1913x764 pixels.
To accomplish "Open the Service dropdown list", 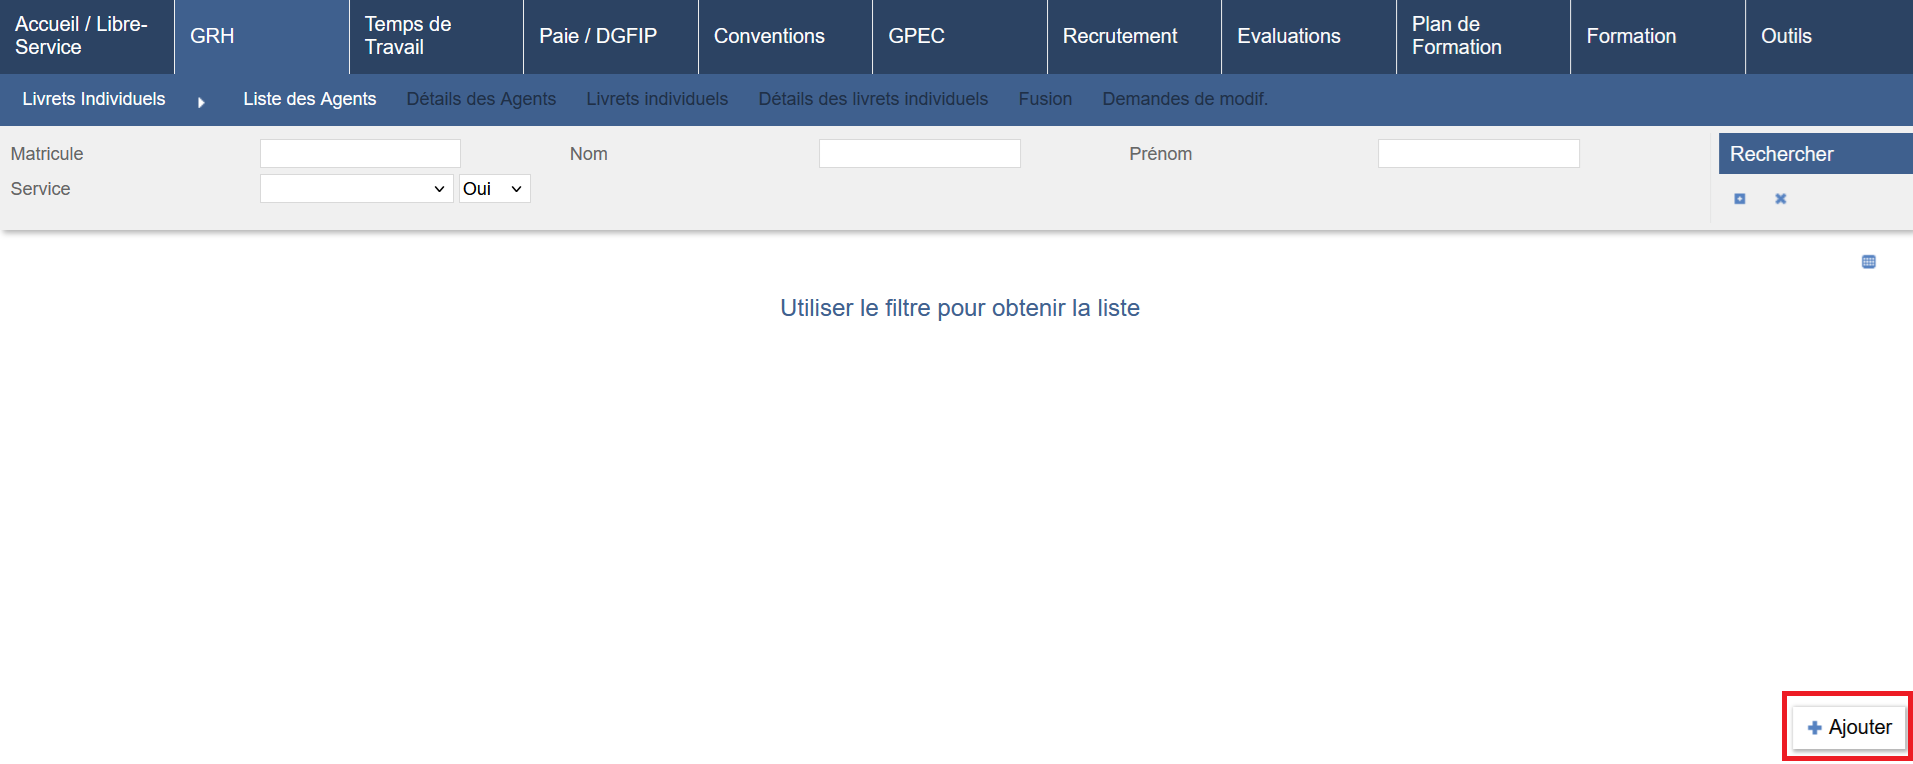I will [x=356, y=189].
